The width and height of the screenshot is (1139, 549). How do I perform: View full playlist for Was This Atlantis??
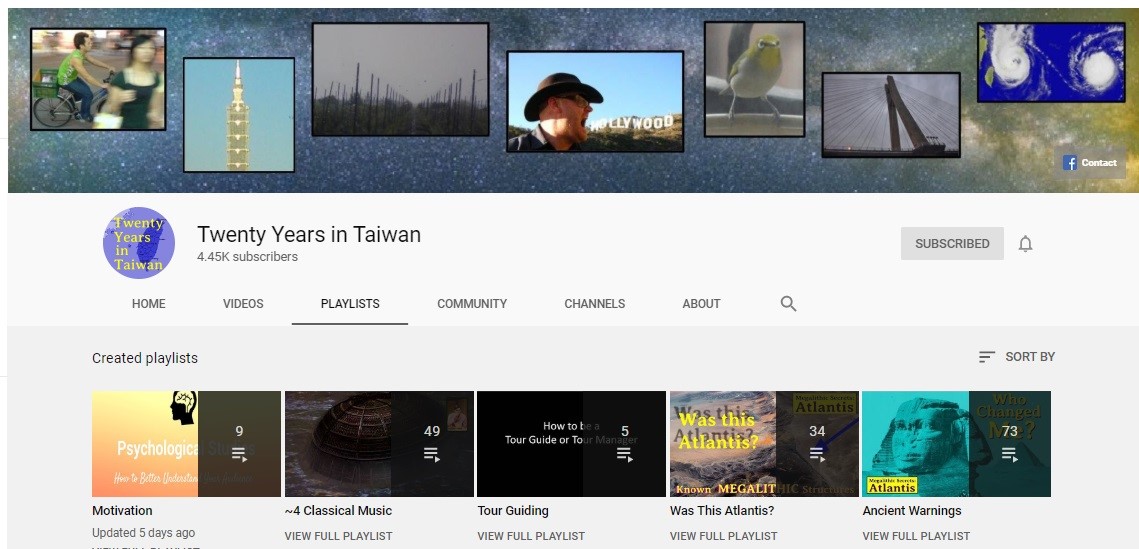pos(723,536)
